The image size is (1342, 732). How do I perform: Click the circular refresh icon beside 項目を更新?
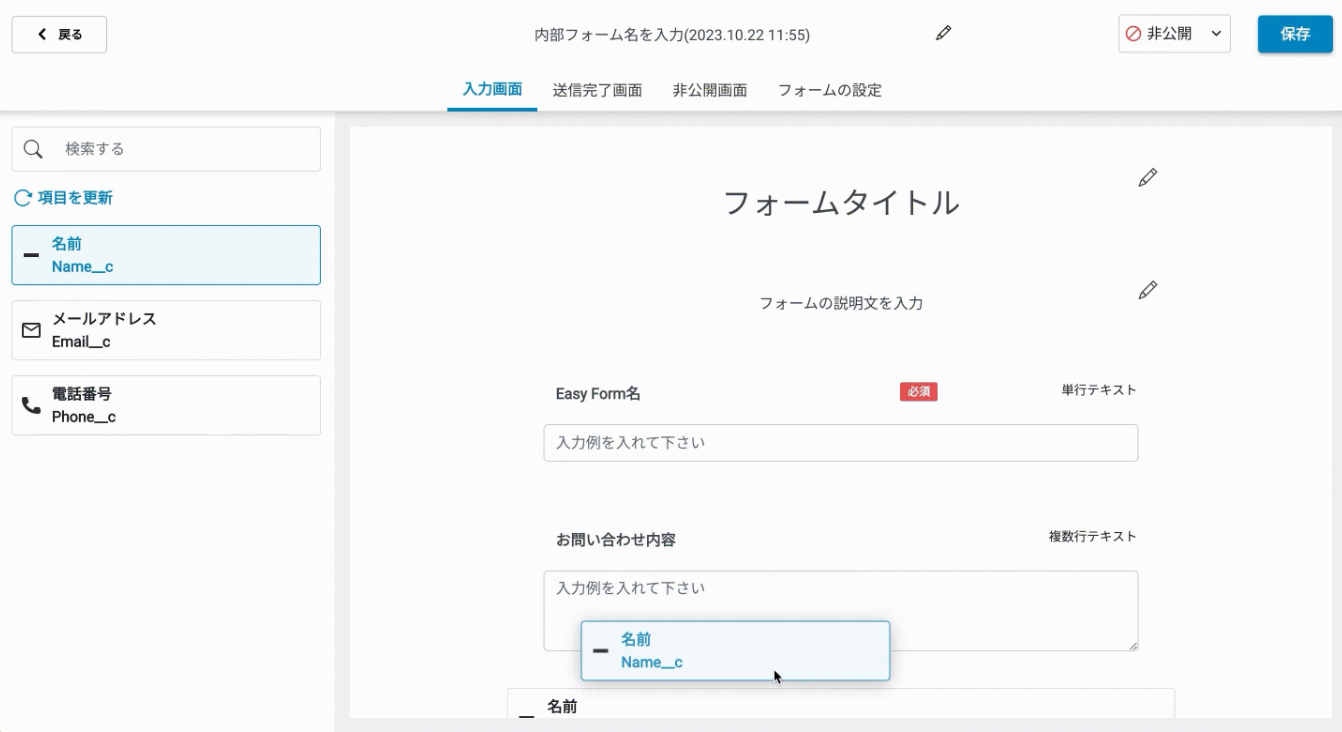[23, 198]
